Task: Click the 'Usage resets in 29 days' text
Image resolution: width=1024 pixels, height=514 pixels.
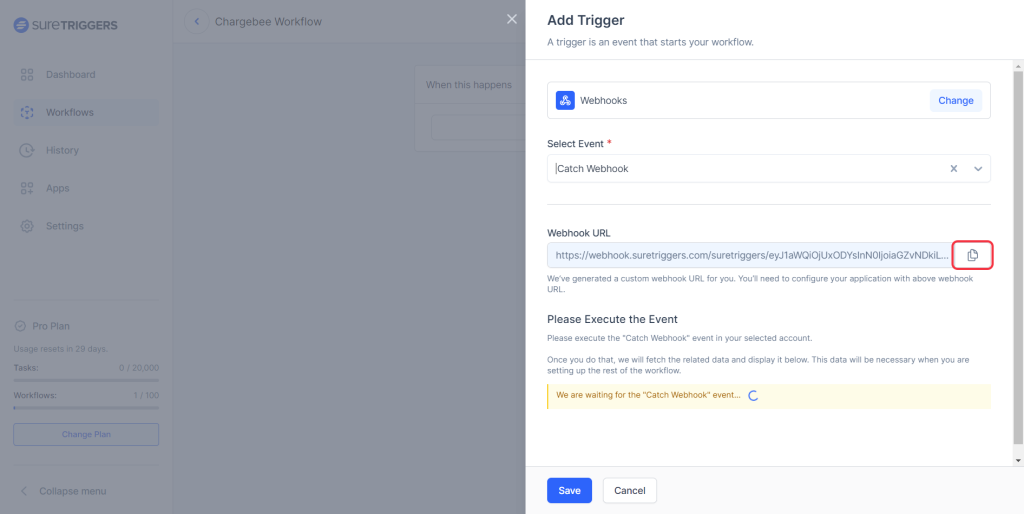Action: [61, 349]
